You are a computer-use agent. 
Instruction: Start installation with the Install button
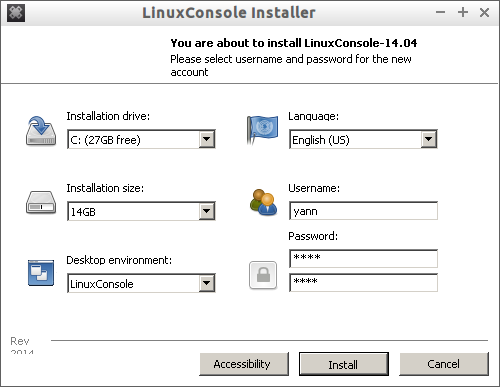(344, 364)
